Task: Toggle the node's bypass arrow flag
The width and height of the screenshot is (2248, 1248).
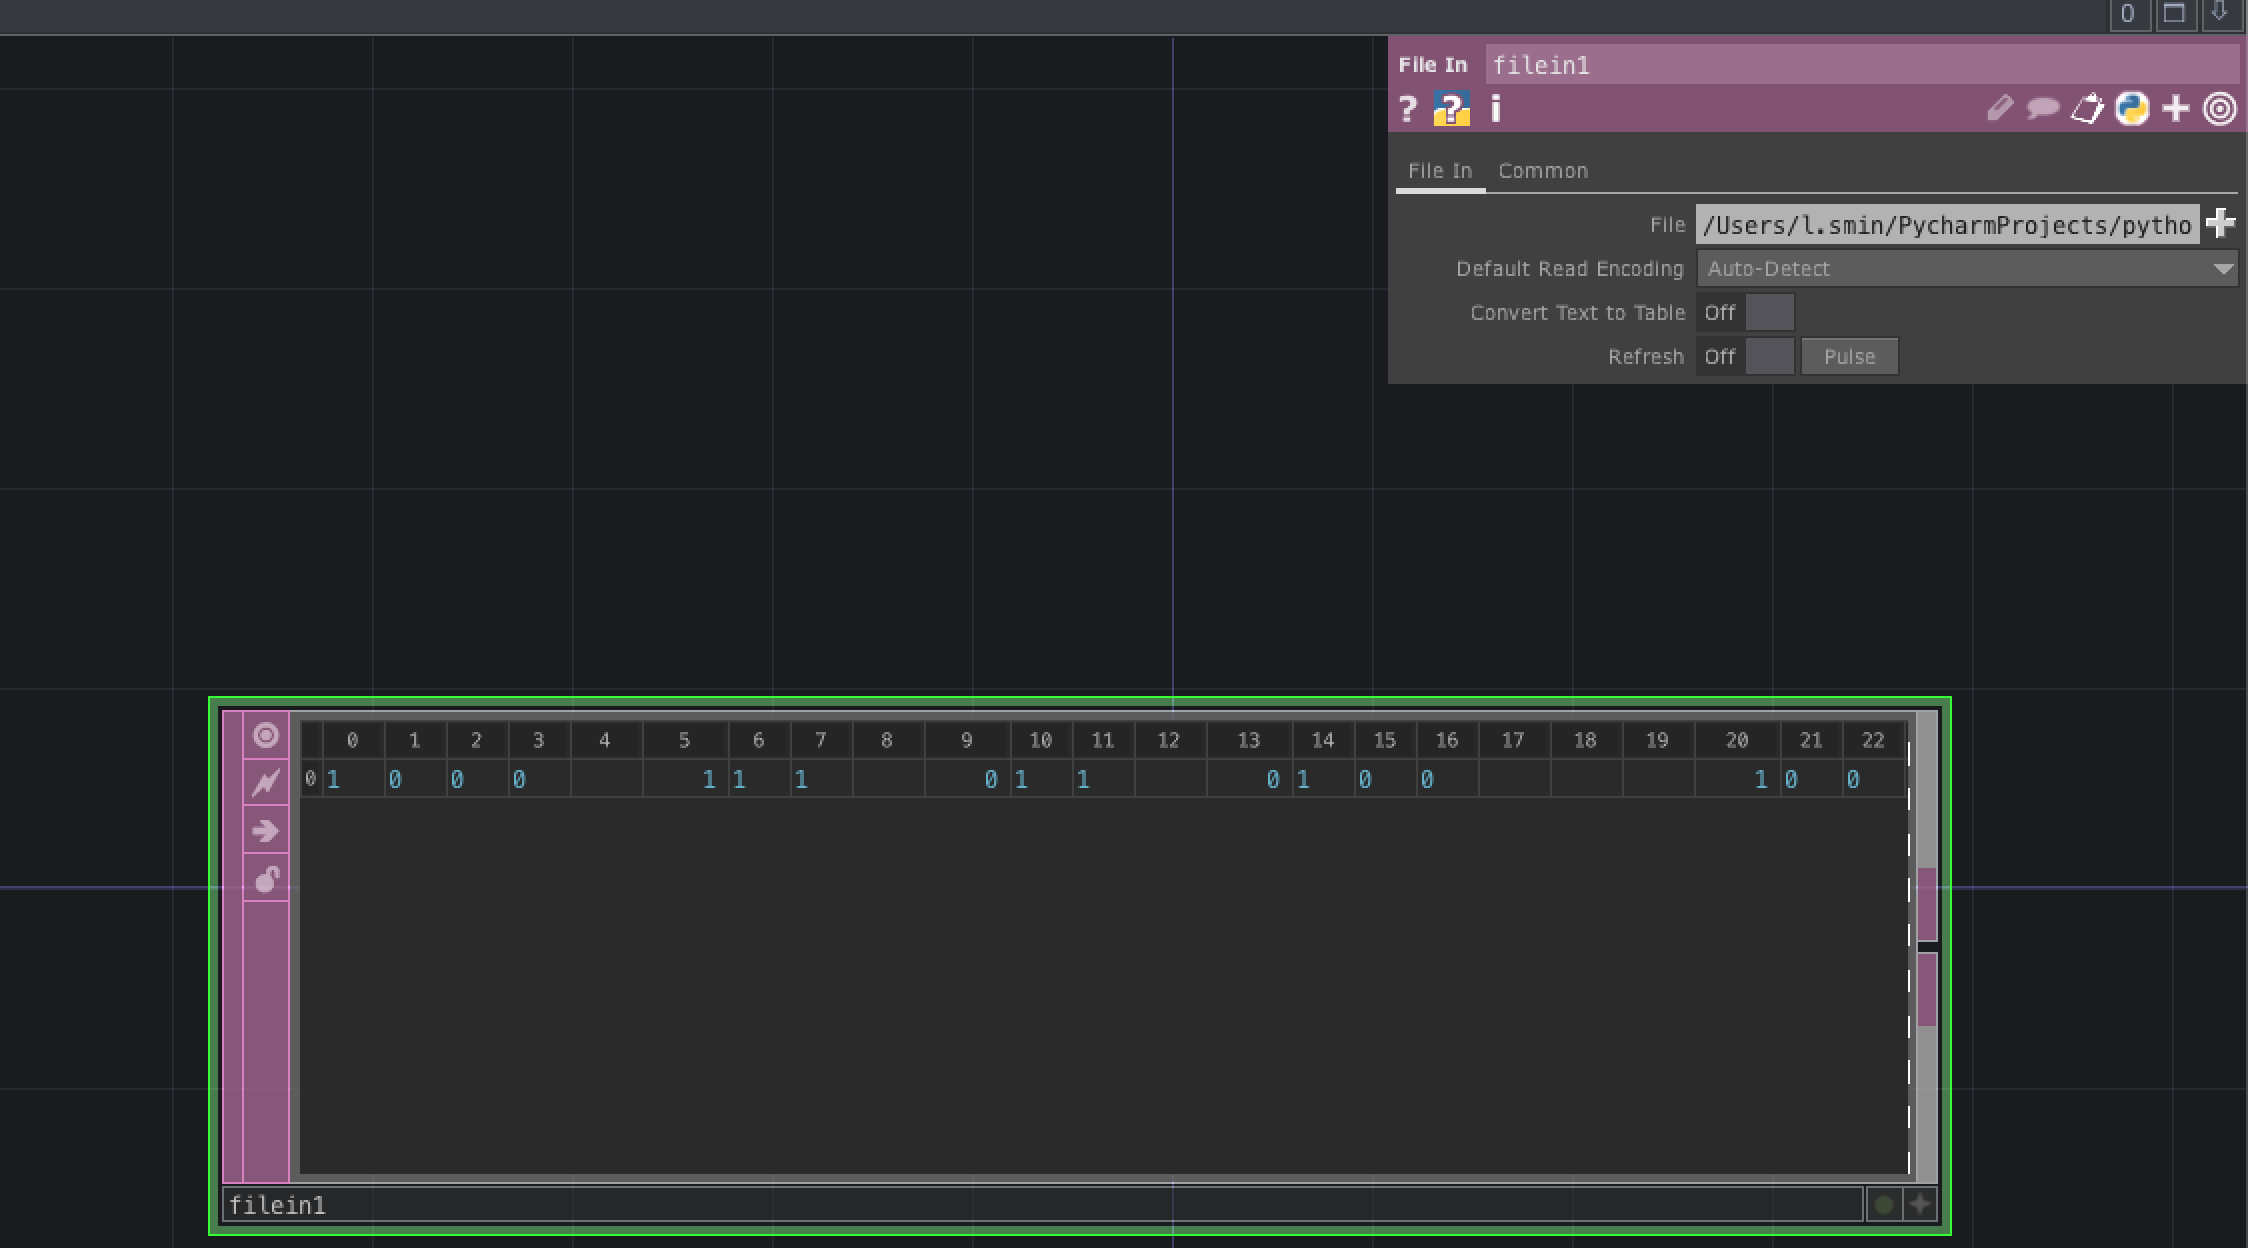Action: tap(265, 831)
